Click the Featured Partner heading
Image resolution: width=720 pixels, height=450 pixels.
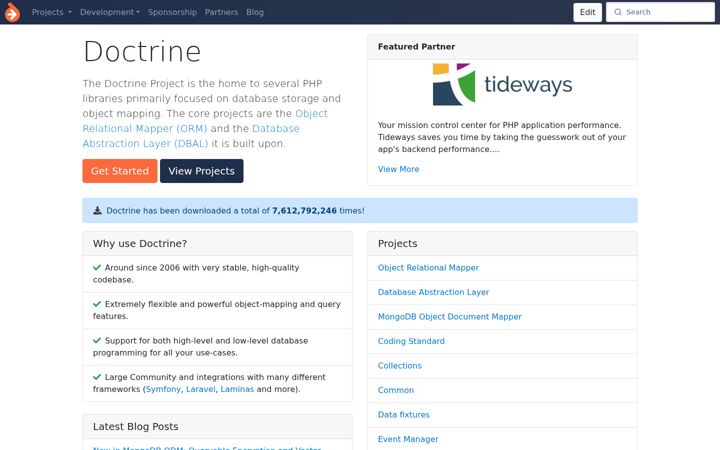pos(416,46)
